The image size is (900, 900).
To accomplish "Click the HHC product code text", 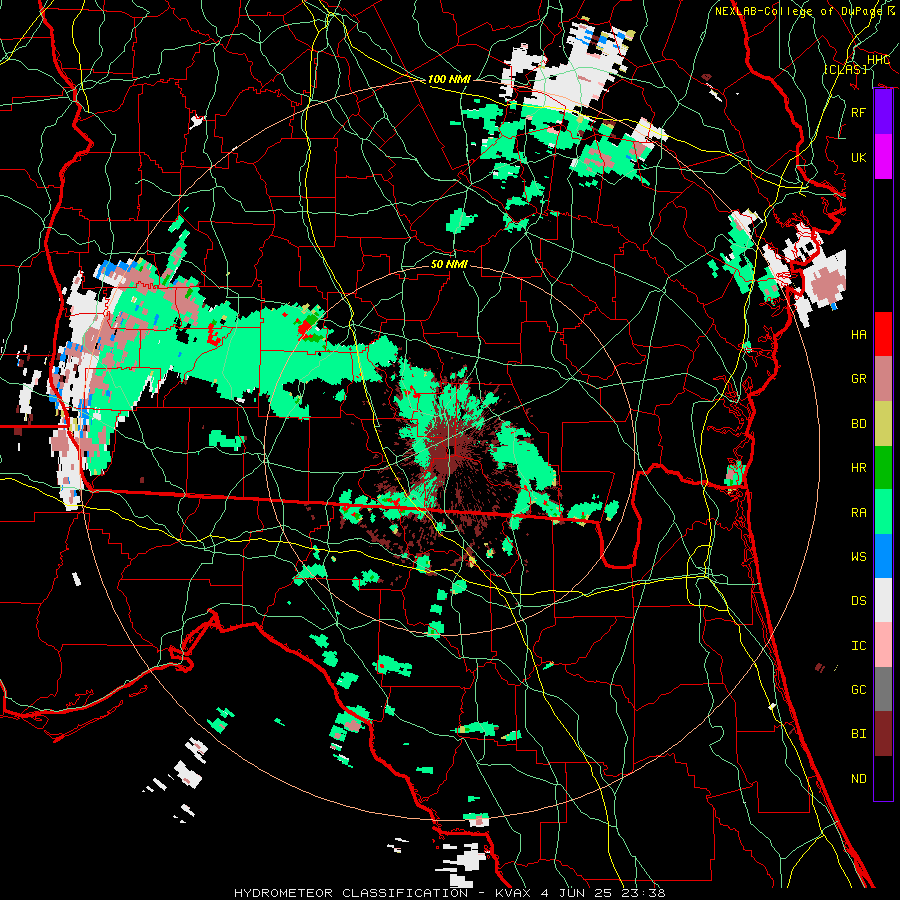I will pyautogui.click(x=878, y=60).
